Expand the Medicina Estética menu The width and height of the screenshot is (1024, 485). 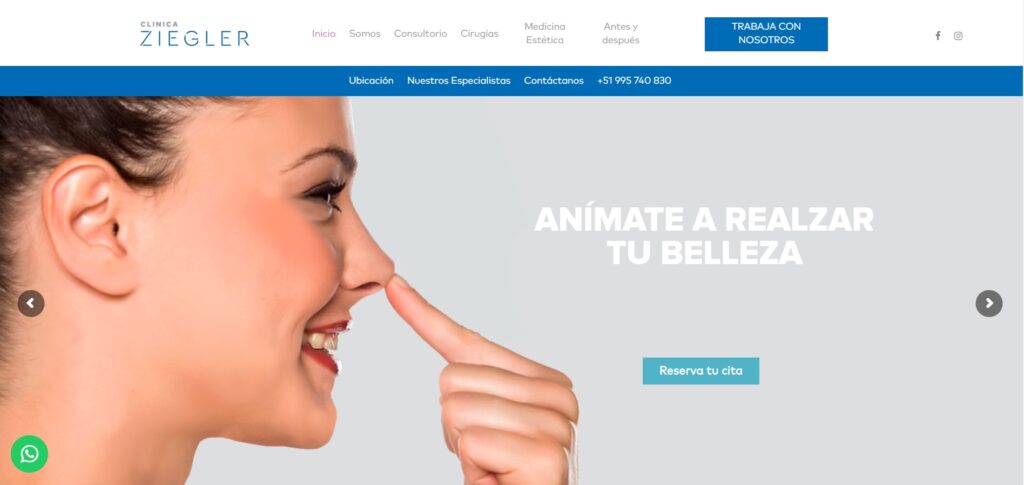545,33
